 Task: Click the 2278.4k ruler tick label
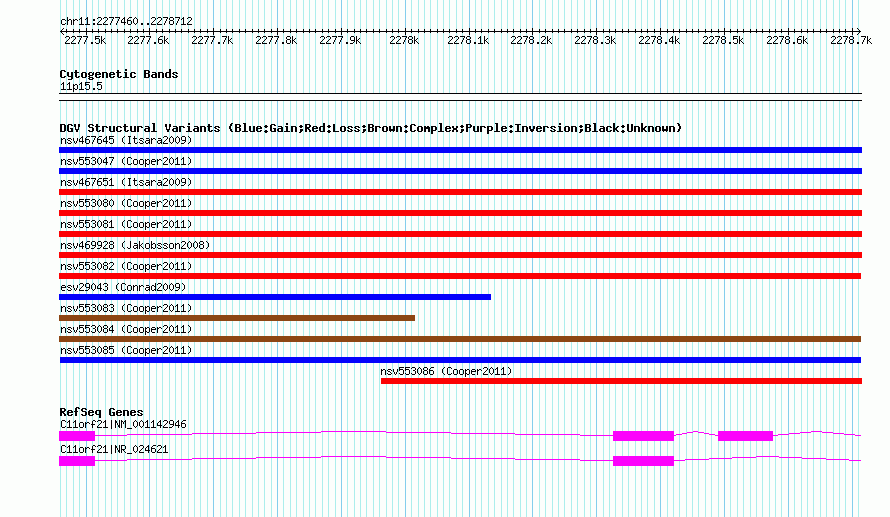click(659, 40)
